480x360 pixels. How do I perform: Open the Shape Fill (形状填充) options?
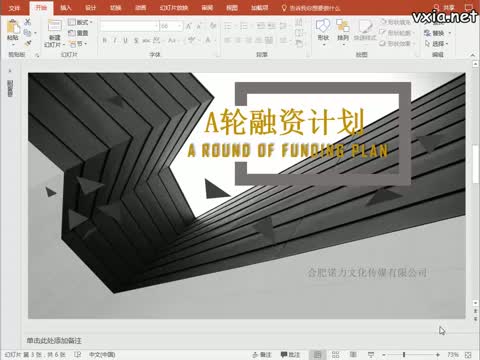pyautogui.click(x=396, y=22)
